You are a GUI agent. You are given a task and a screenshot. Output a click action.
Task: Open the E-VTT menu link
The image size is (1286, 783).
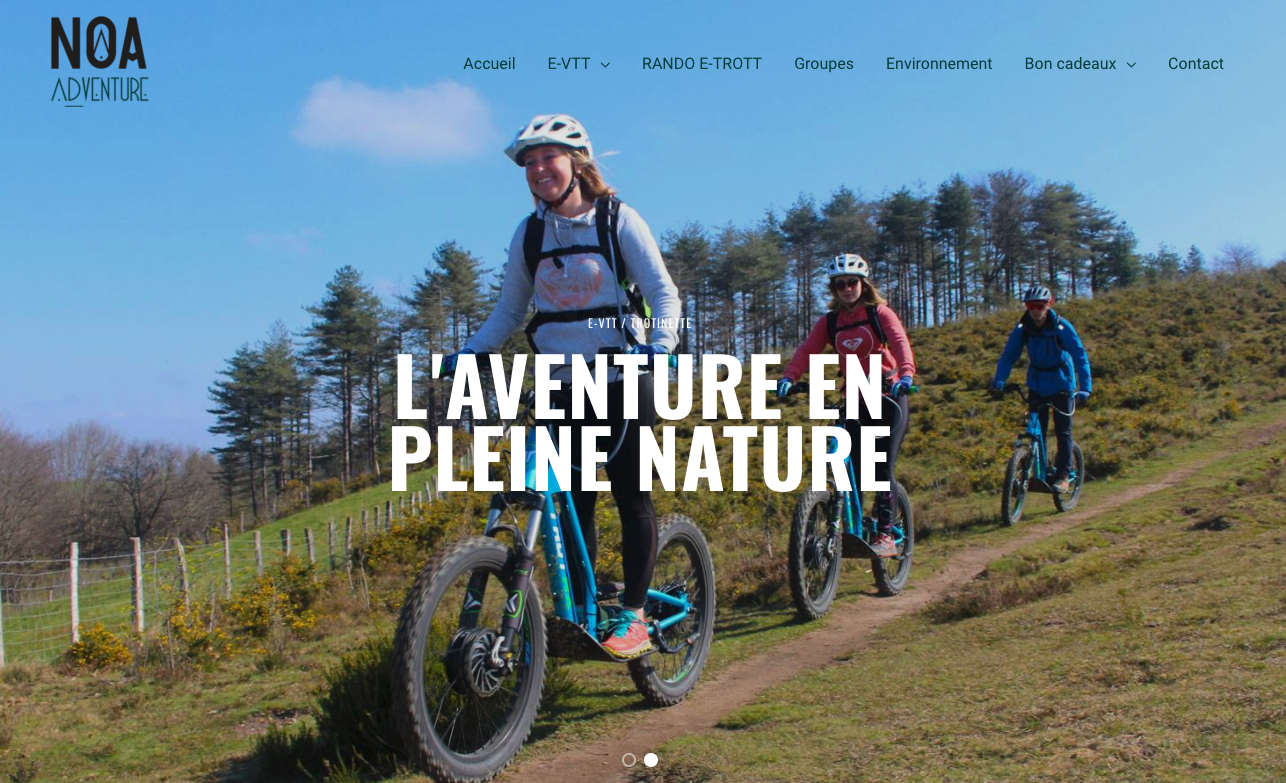[569, 64]
